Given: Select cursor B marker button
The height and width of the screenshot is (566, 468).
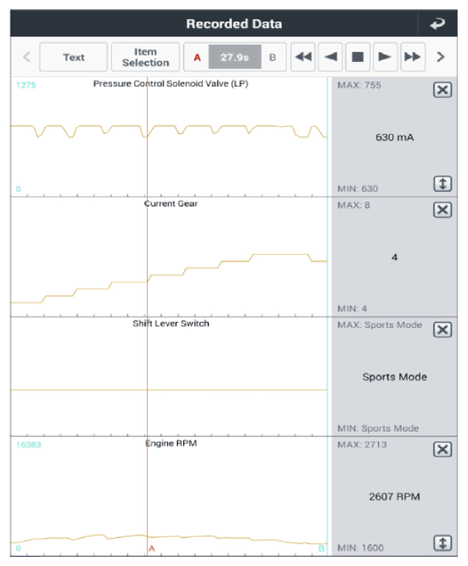Looking at the screenshot, I should click(x=273, y=57).
